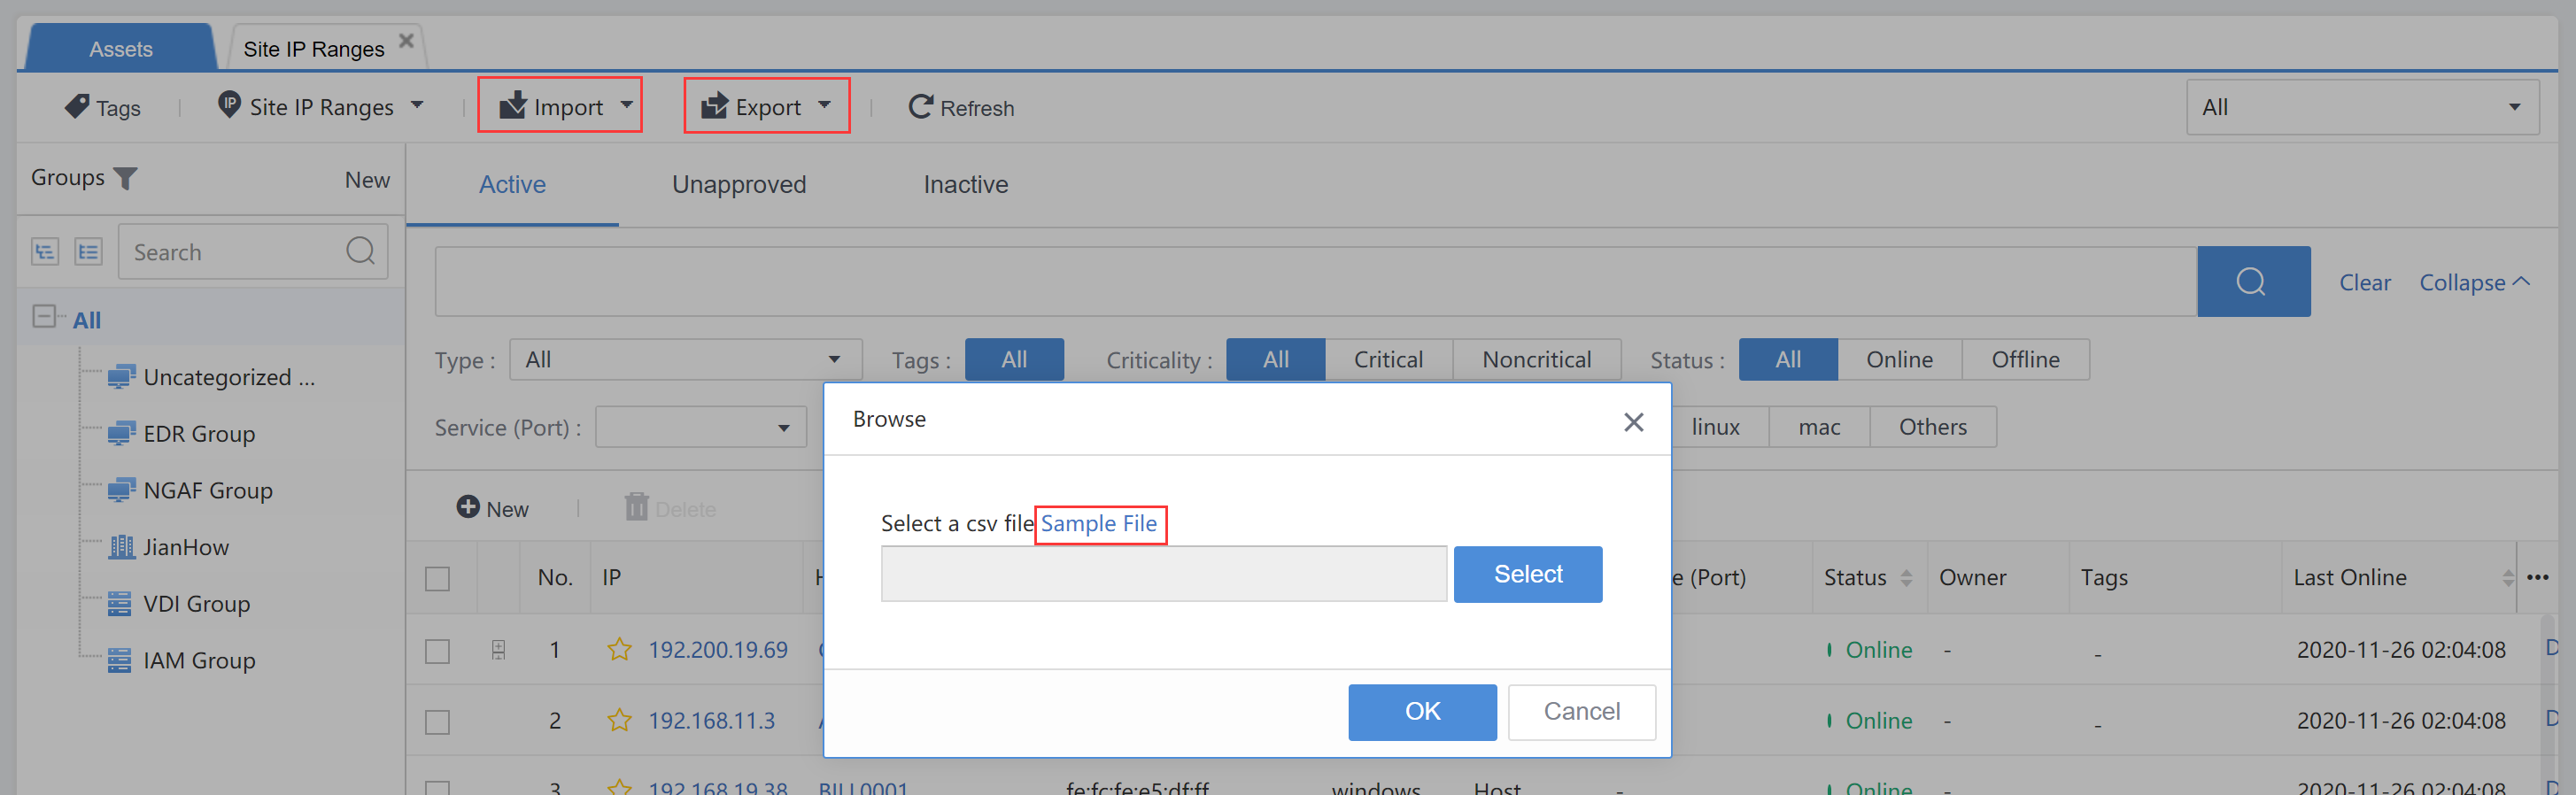Switch to tree view icon in Groups

pos(45,252)
